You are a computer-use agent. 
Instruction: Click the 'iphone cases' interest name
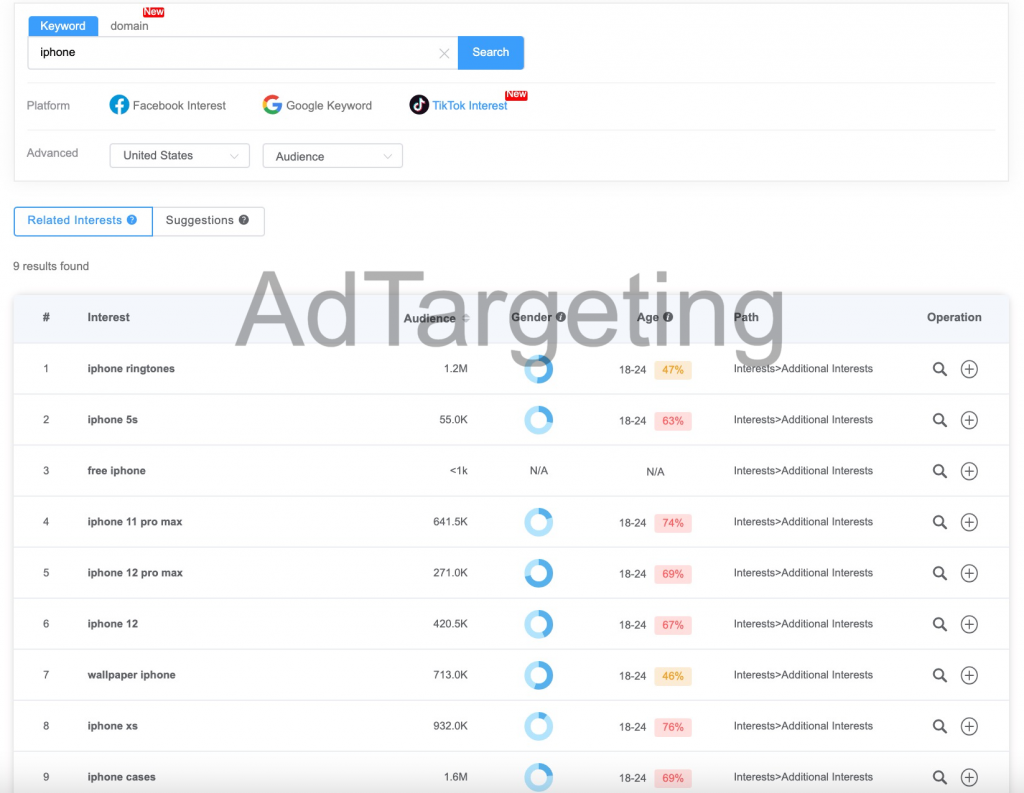point(121,777)
